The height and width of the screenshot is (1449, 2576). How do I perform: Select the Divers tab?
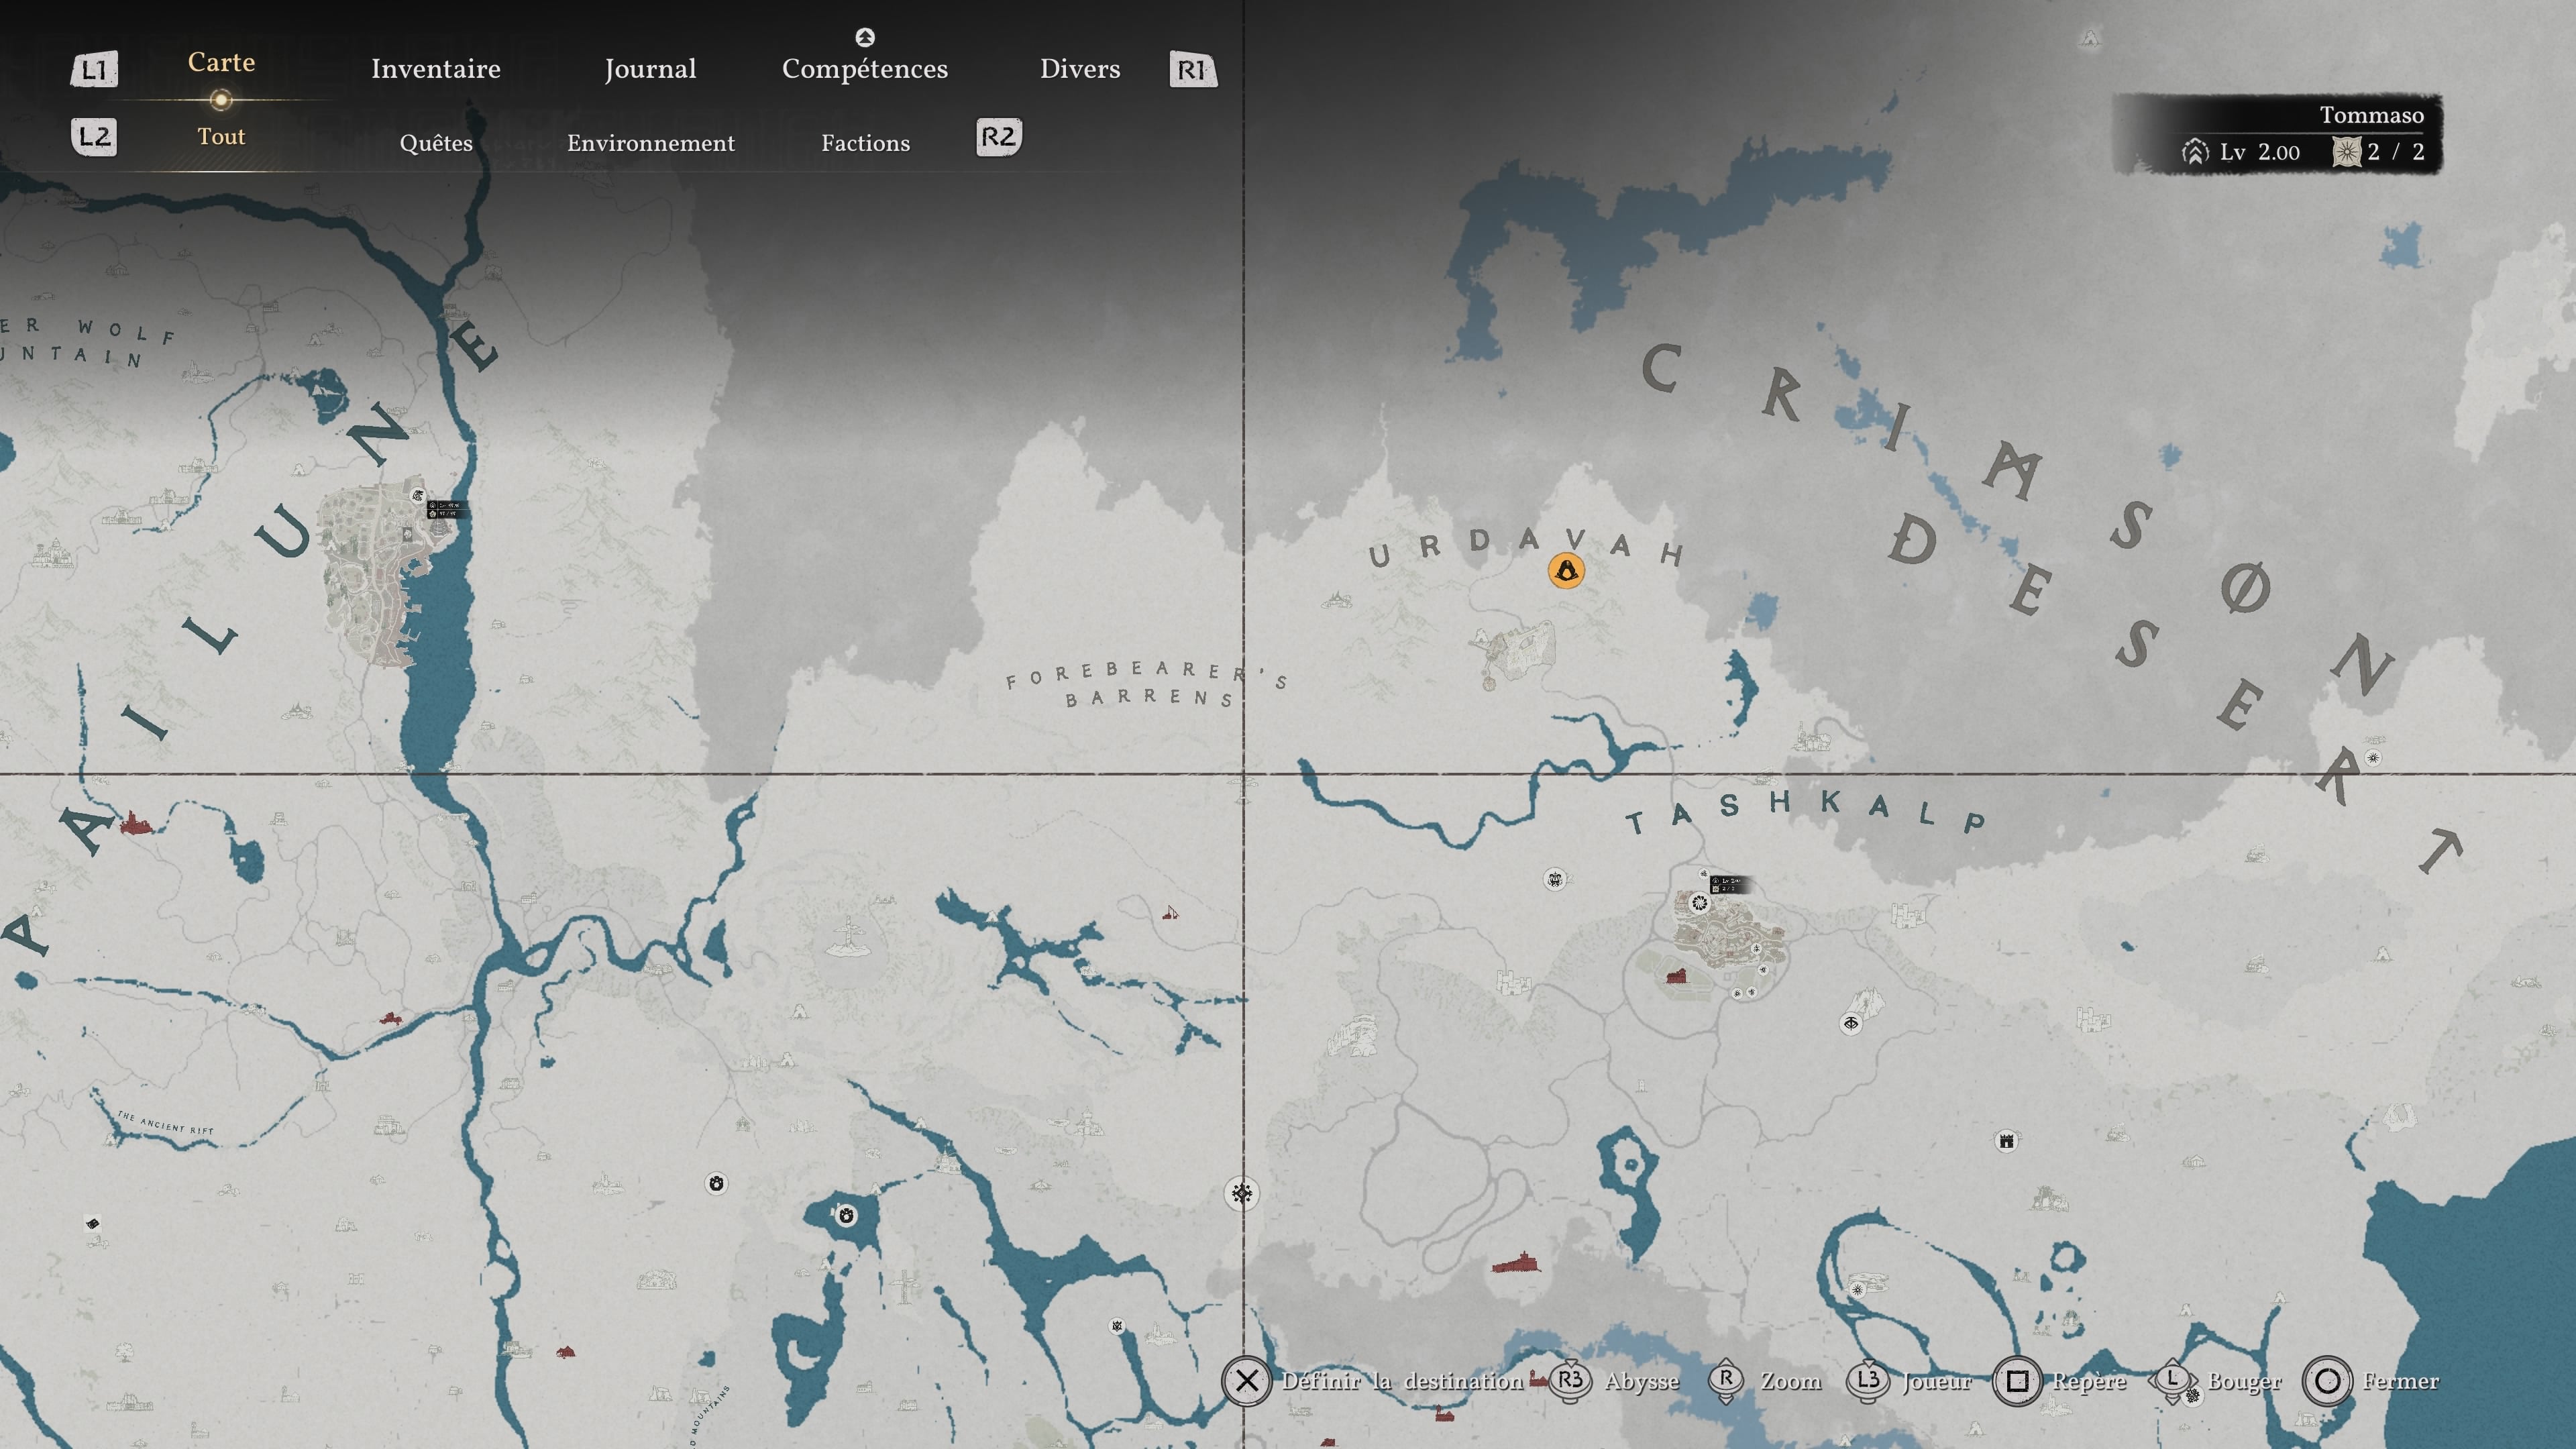point(1080,69)
